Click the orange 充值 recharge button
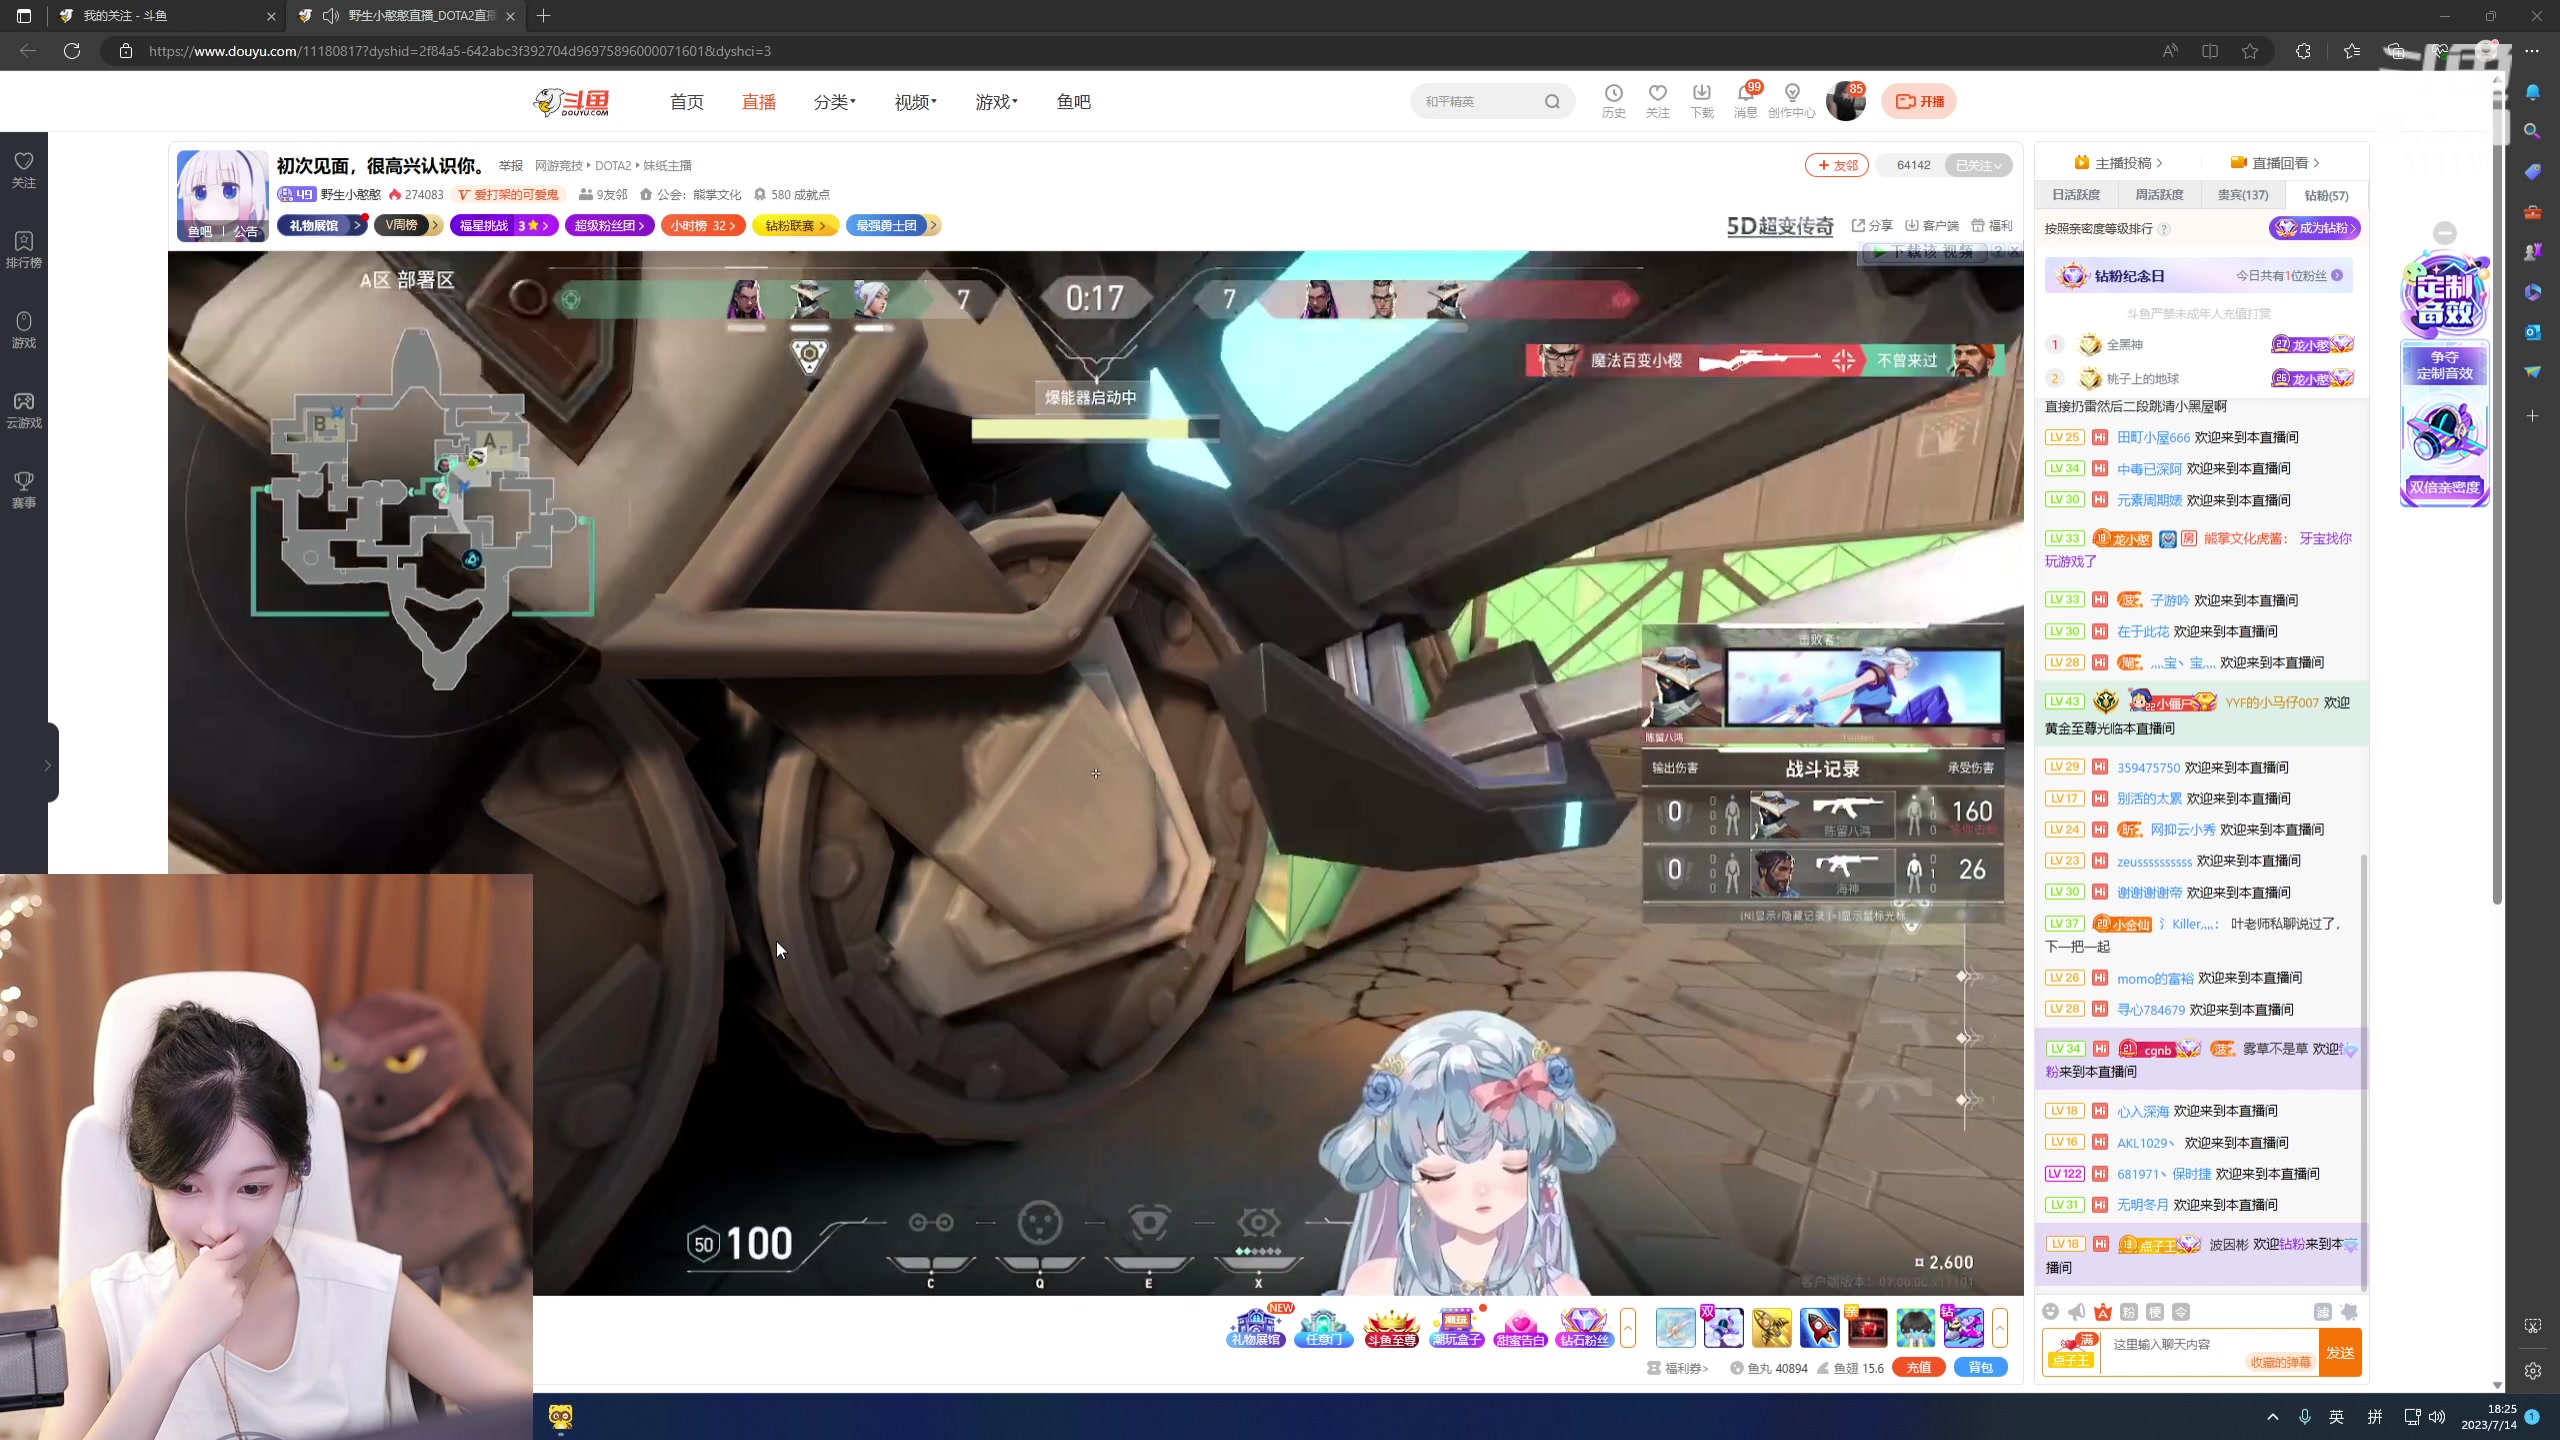The image size is (2560, 1440). (1920, 1367)
